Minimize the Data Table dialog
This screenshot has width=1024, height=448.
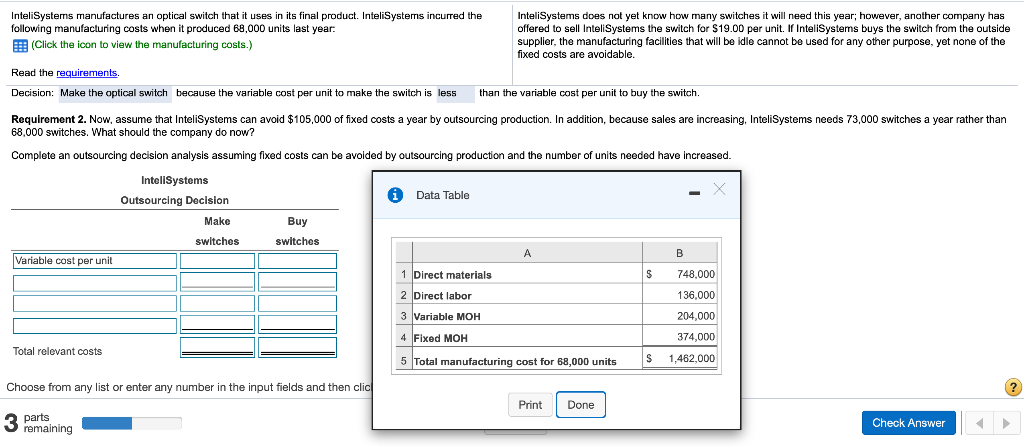pyautogui.click(x=694, y=193)
